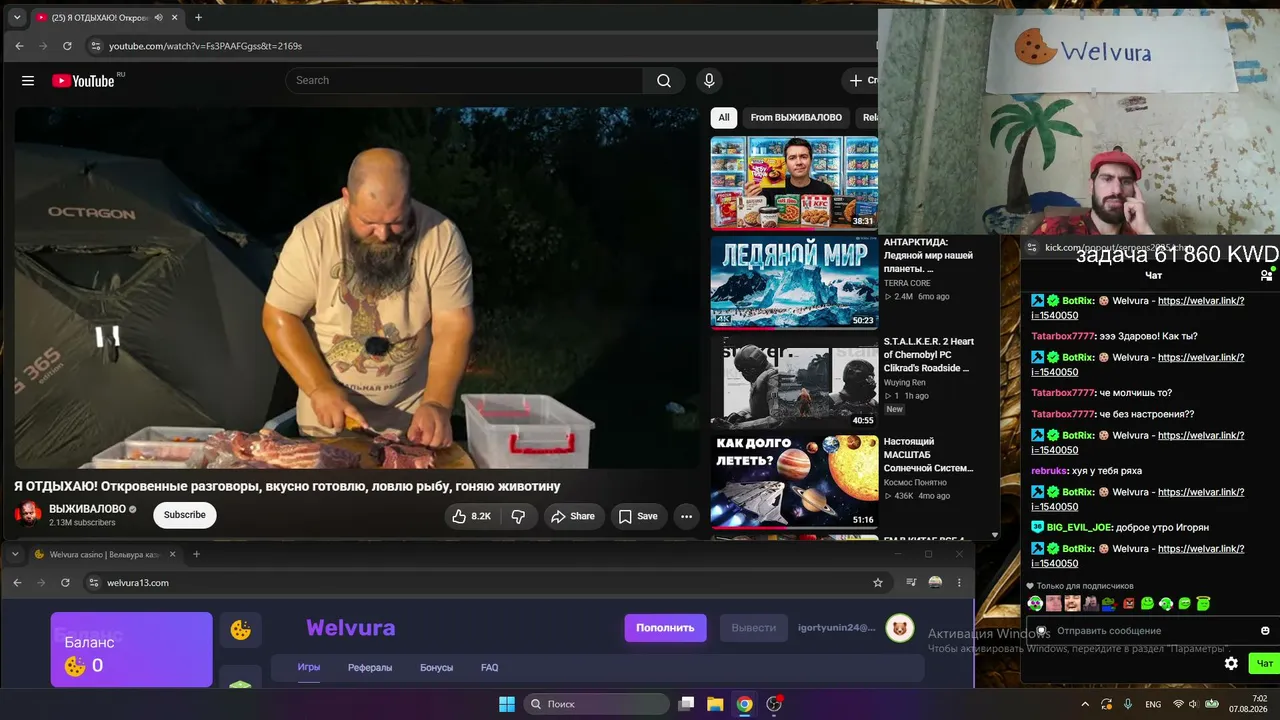Reload the YouTube tab page
Screen dimensions: 1280x720
point(67,46)
